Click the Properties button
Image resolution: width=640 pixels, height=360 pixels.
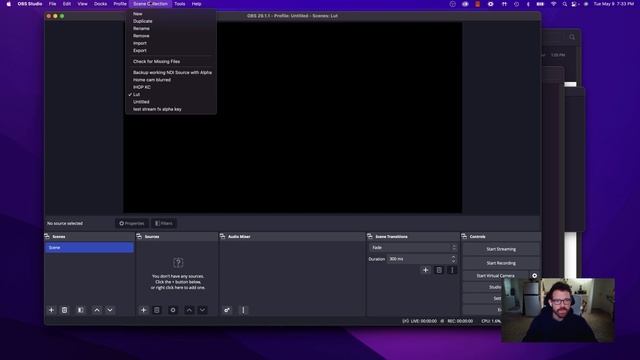pyautogui.click(x=132, y=224)
